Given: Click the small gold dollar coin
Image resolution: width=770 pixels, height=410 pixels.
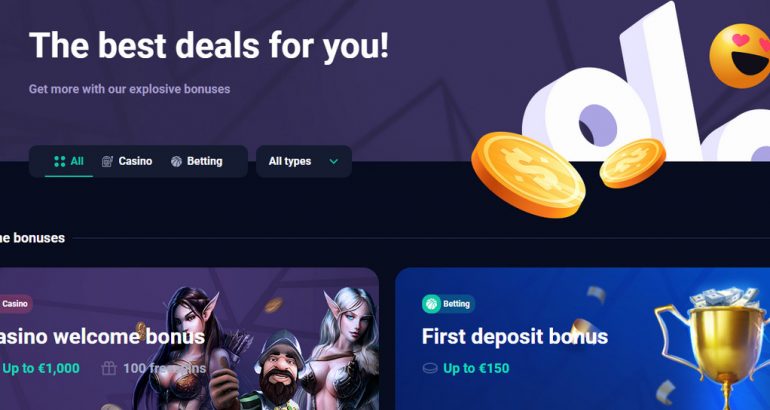Looking at the screenshot, I should coord(632,163).
